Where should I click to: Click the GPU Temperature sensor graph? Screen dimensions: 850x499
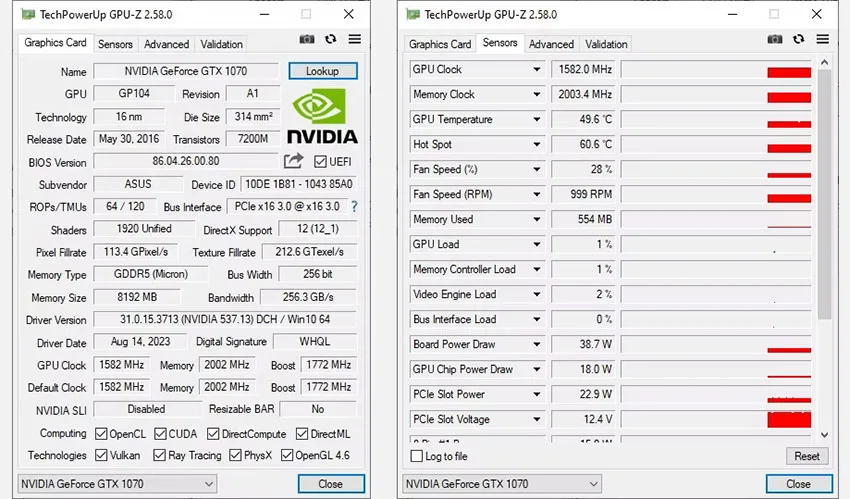pyautogui.click(x=716, y=119)
